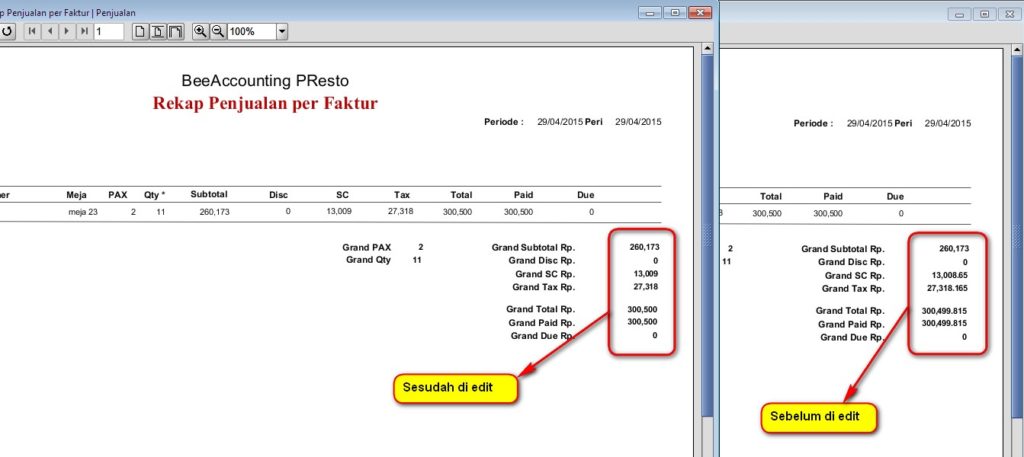Go to the previous report page
1024x457 pixels.
click(50, 32)
